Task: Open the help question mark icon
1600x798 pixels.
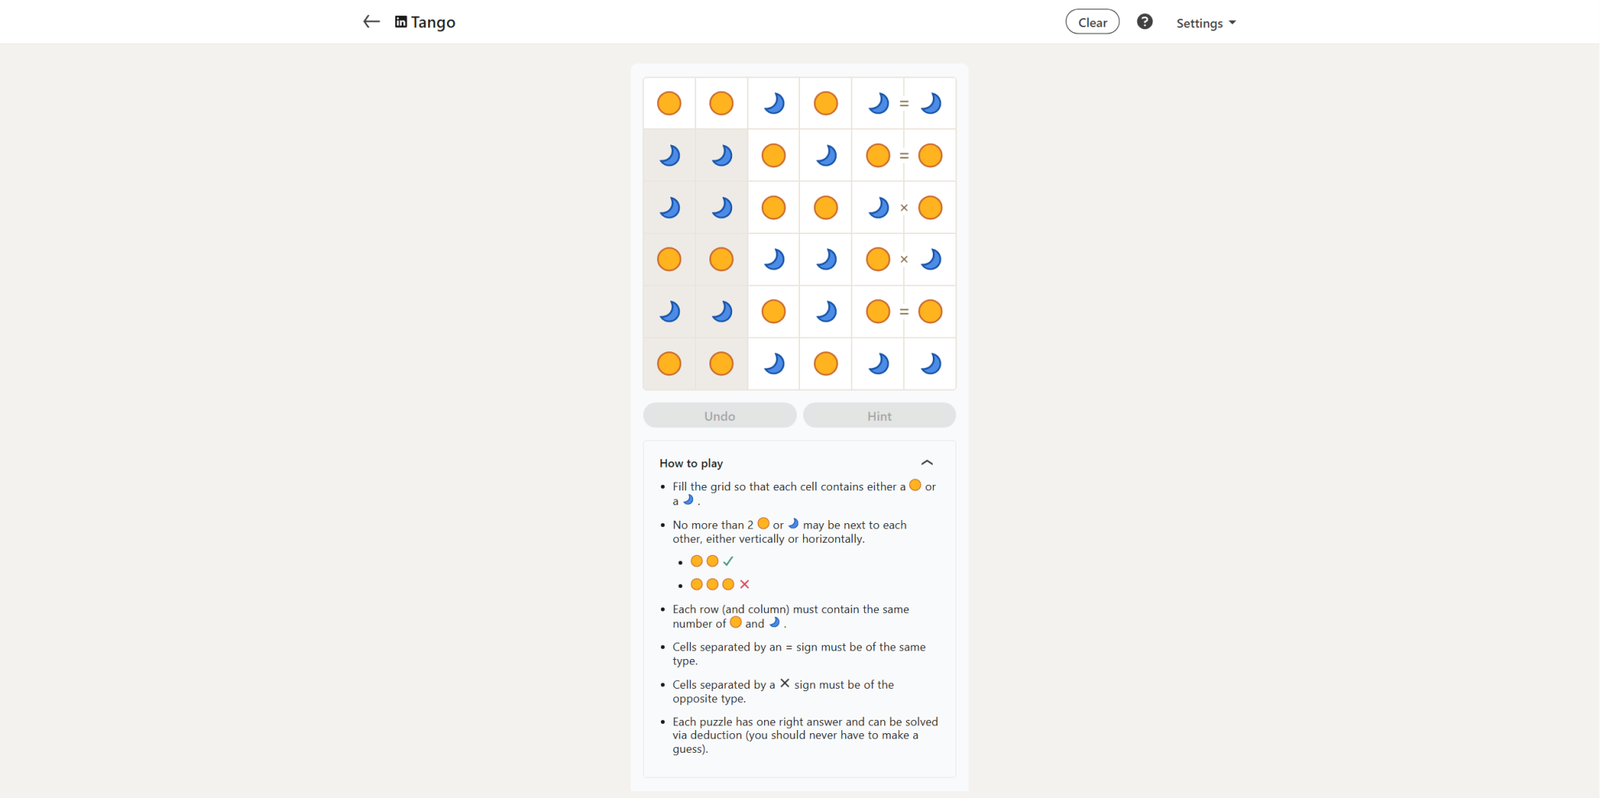Action: (1145, 22)
